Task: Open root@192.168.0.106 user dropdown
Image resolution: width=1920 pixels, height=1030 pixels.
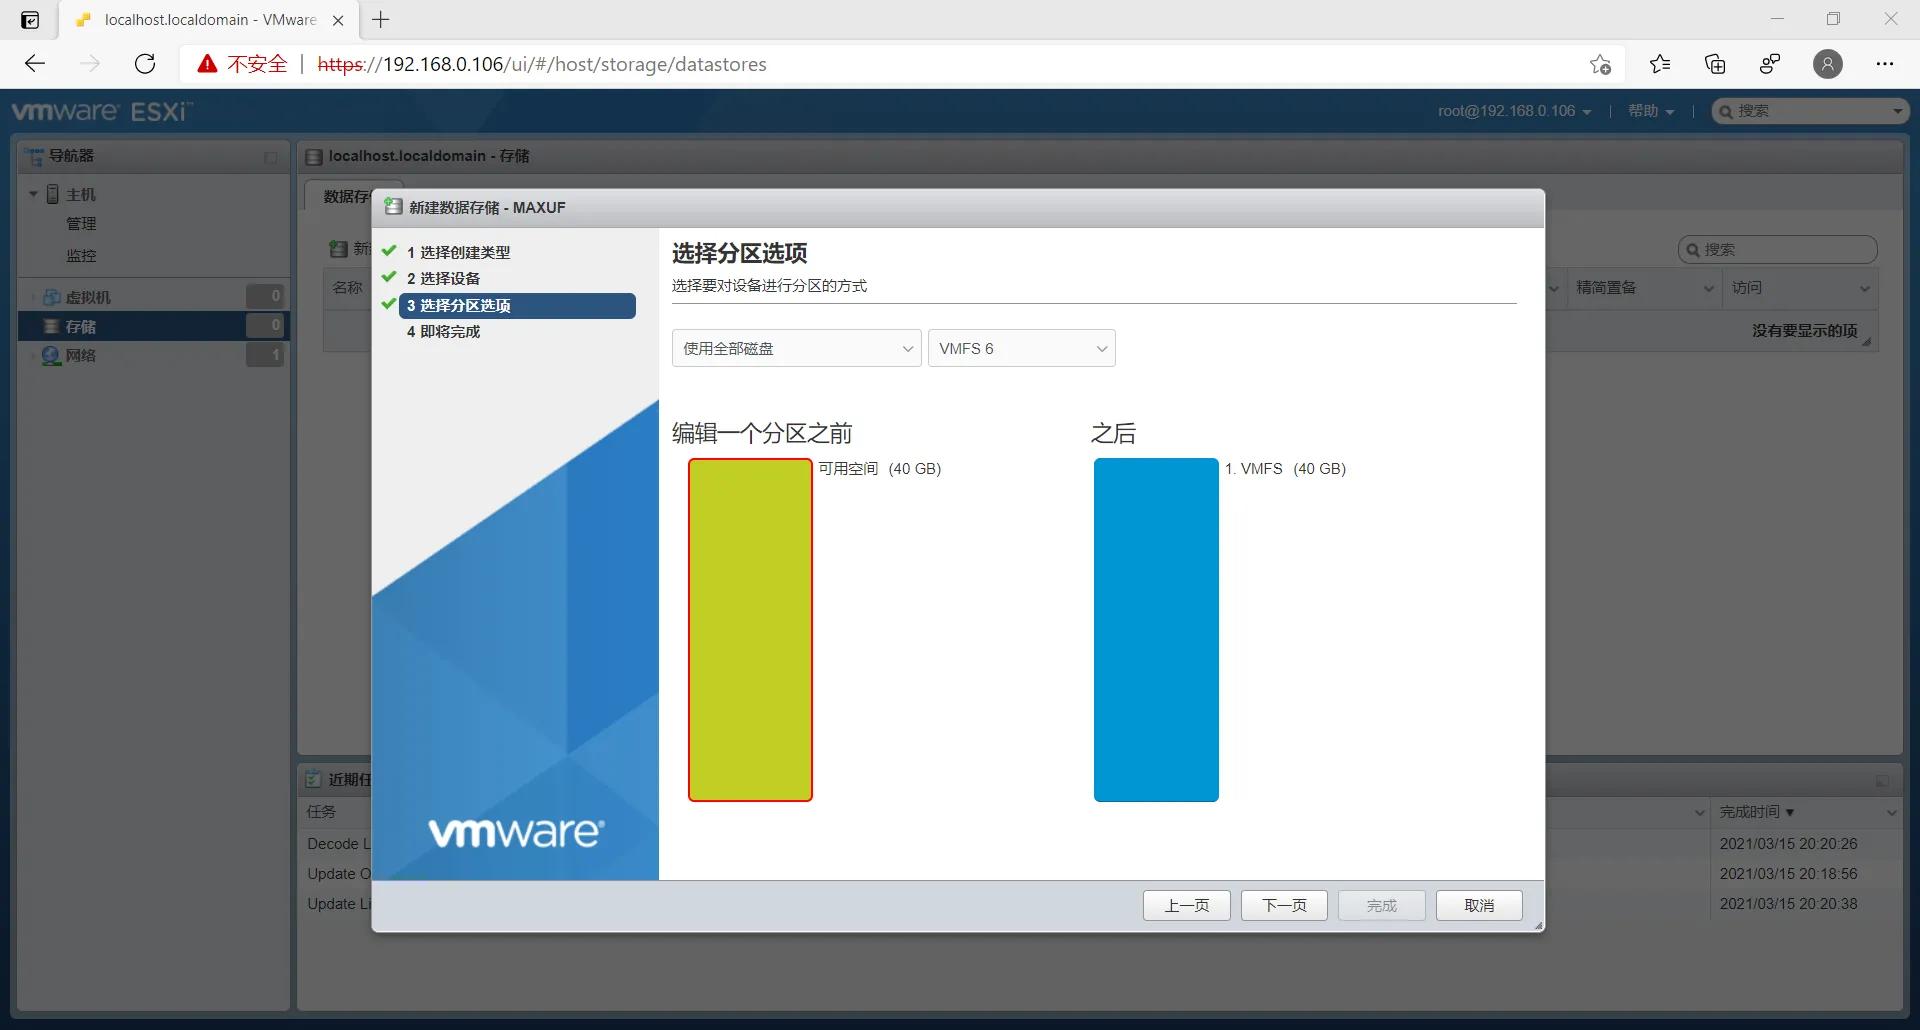Action: pos(1514,111)
